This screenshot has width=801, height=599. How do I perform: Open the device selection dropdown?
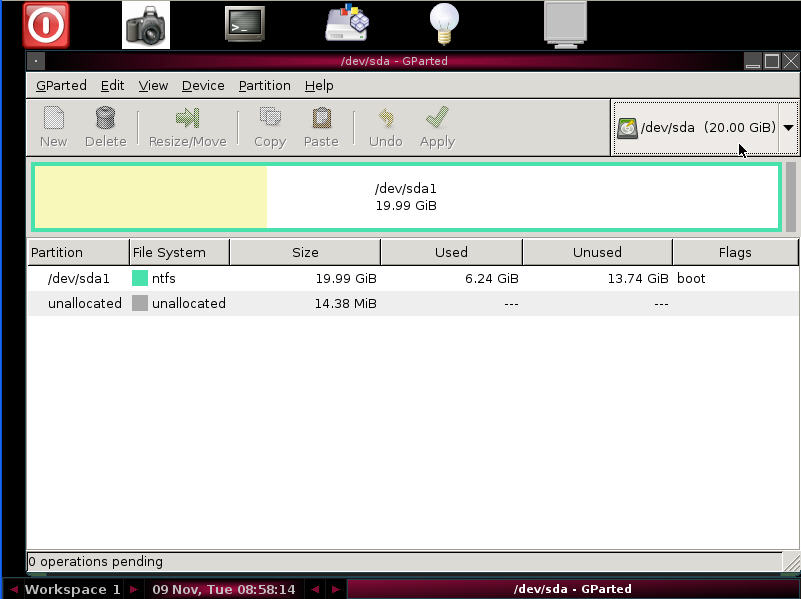(x=789, y=127)
